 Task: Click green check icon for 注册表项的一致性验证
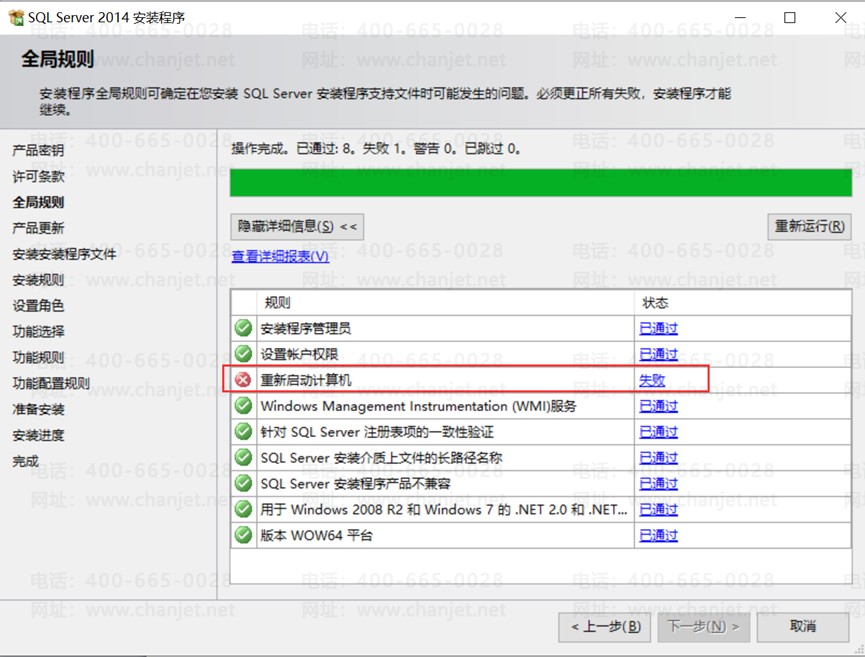pyautogui.click(x=243, y=431)
